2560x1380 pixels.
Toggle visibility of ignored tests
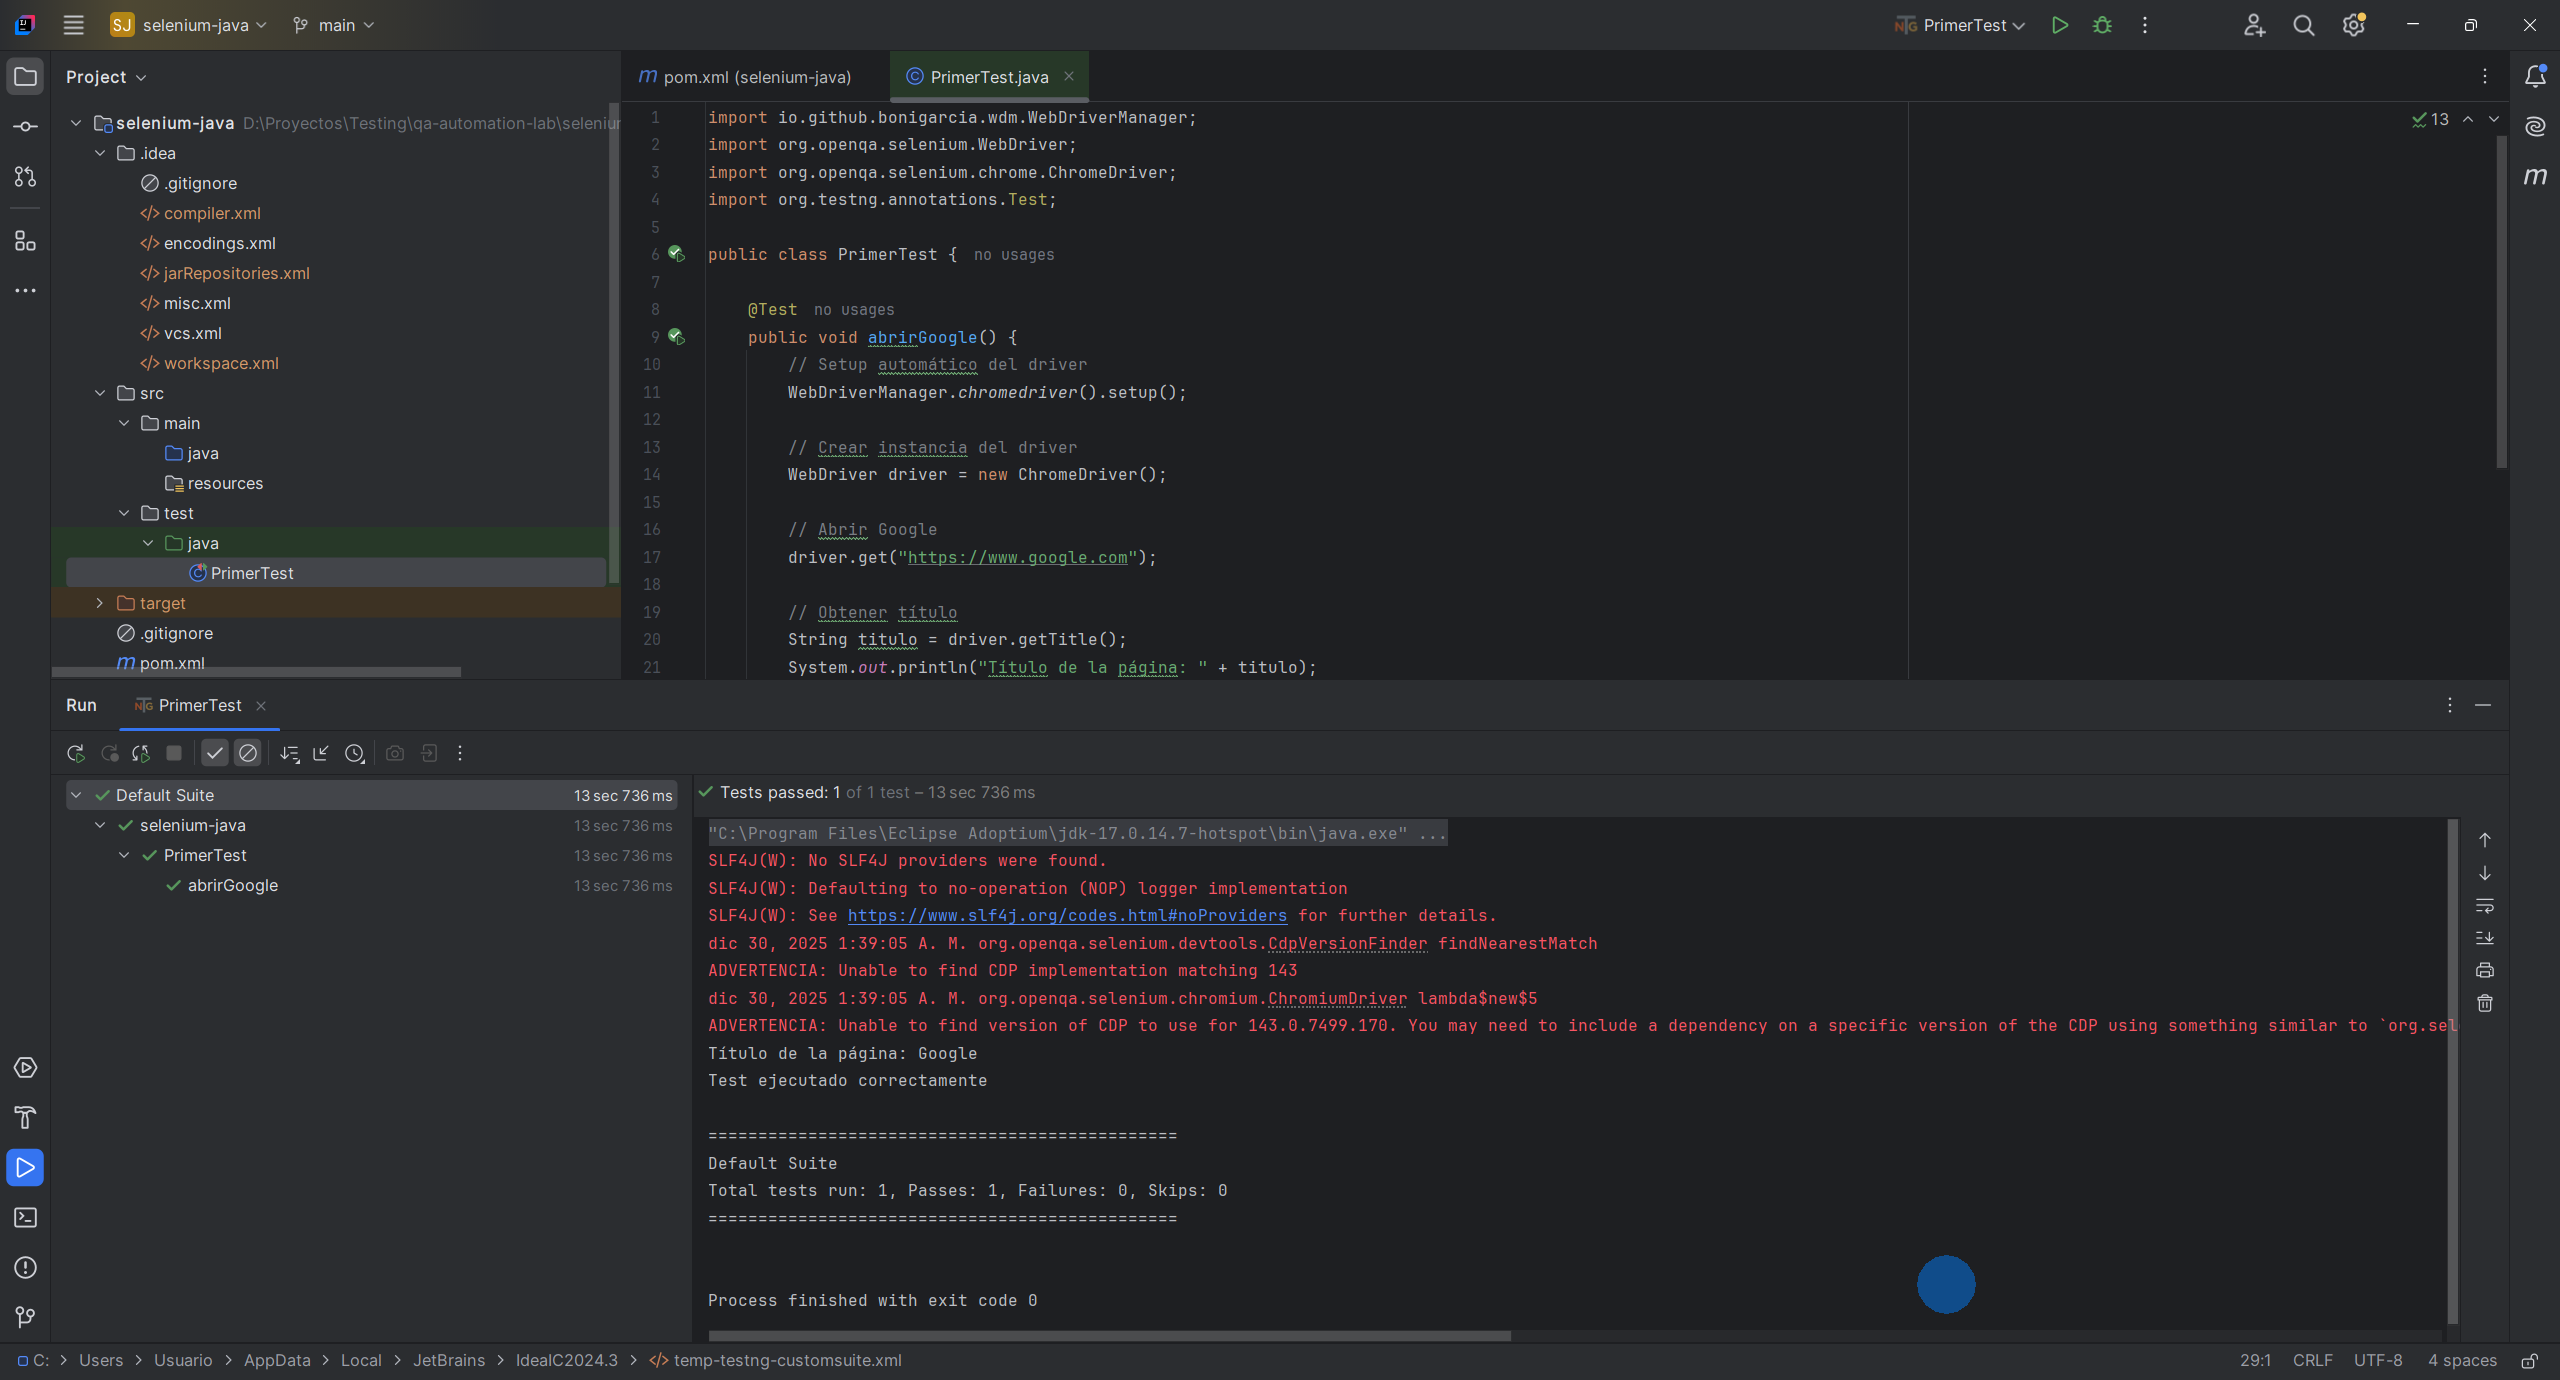pos(248,753)
